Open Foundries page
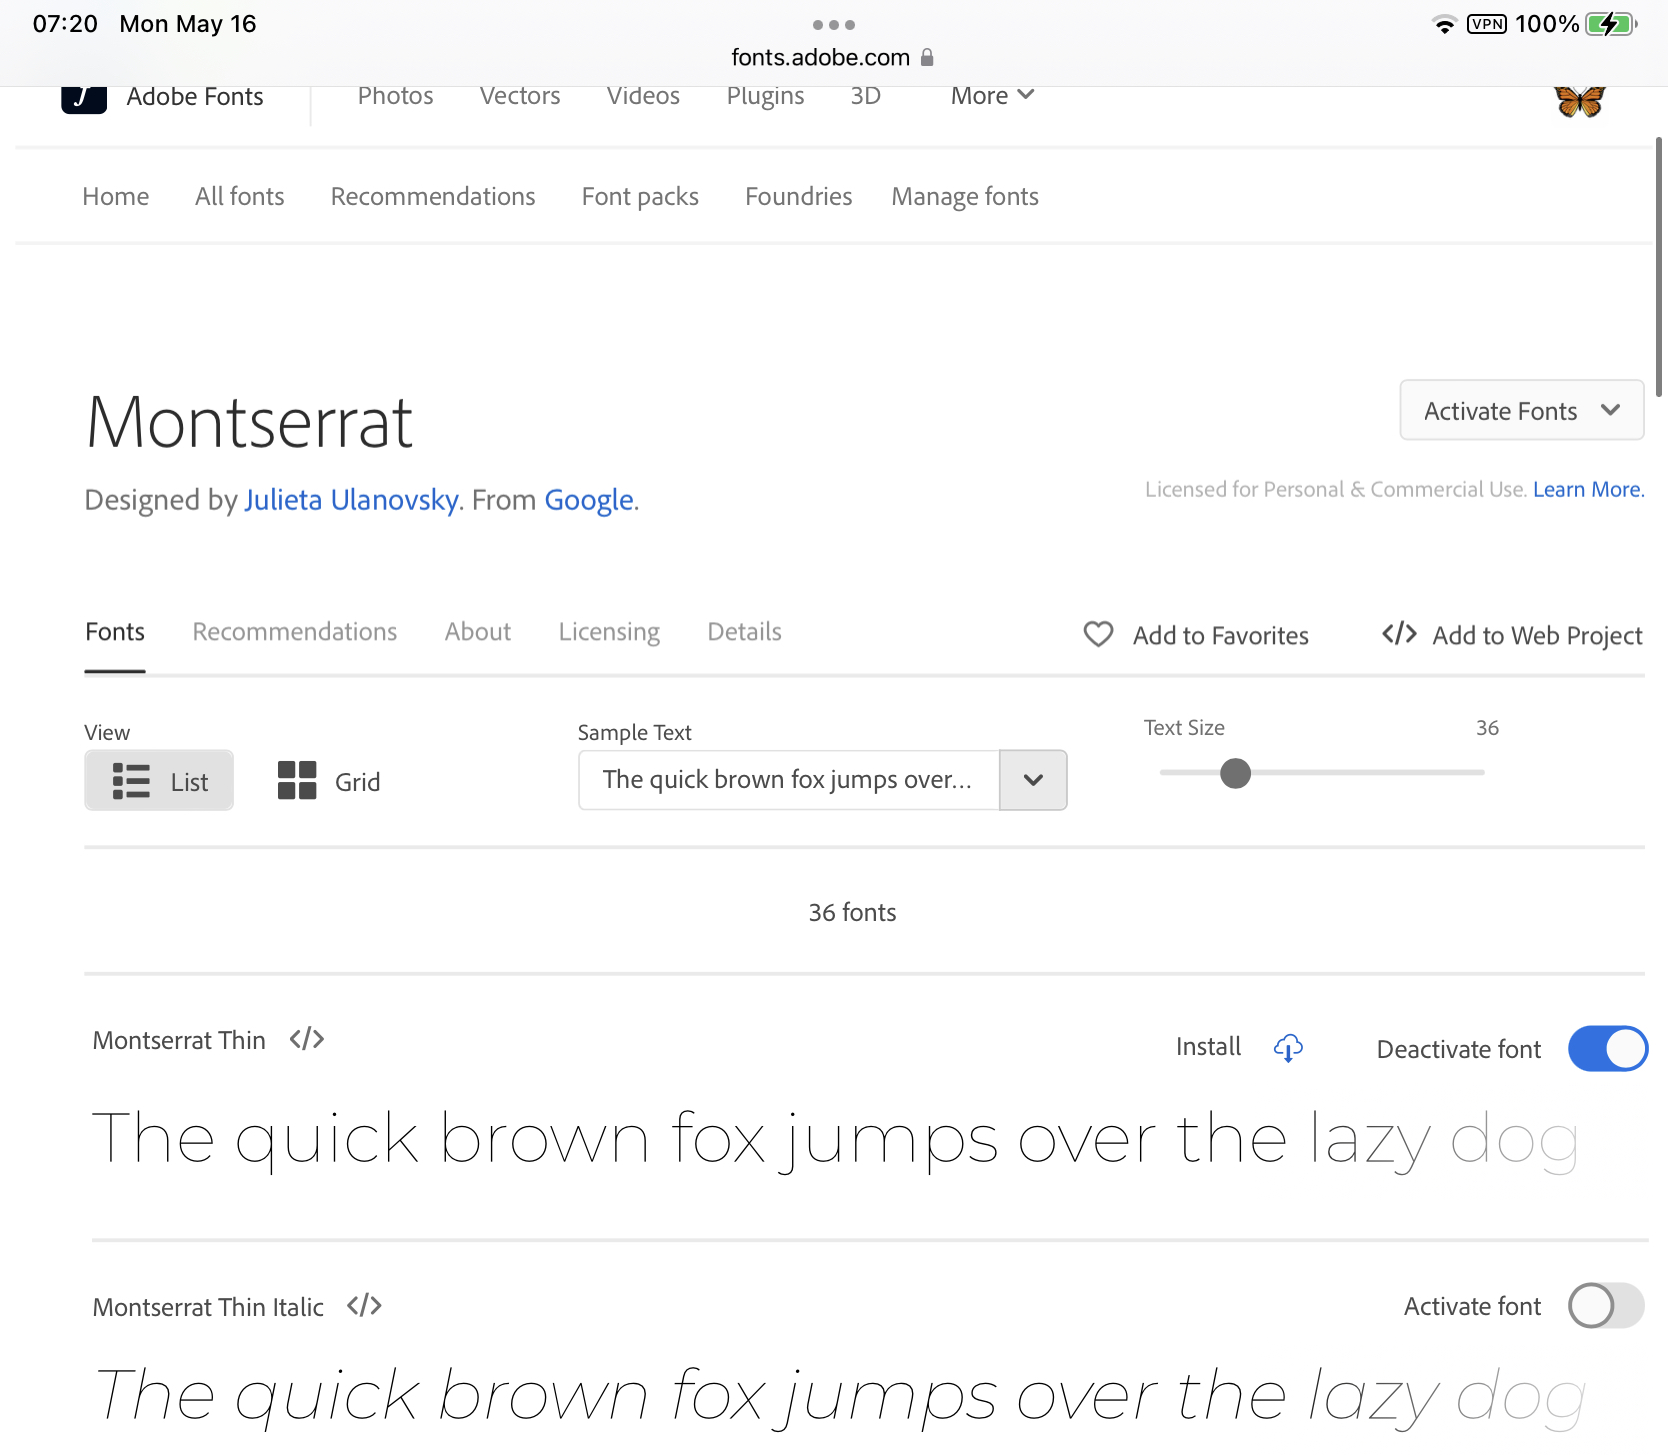 pyautogui.click(x=799, y=196)
